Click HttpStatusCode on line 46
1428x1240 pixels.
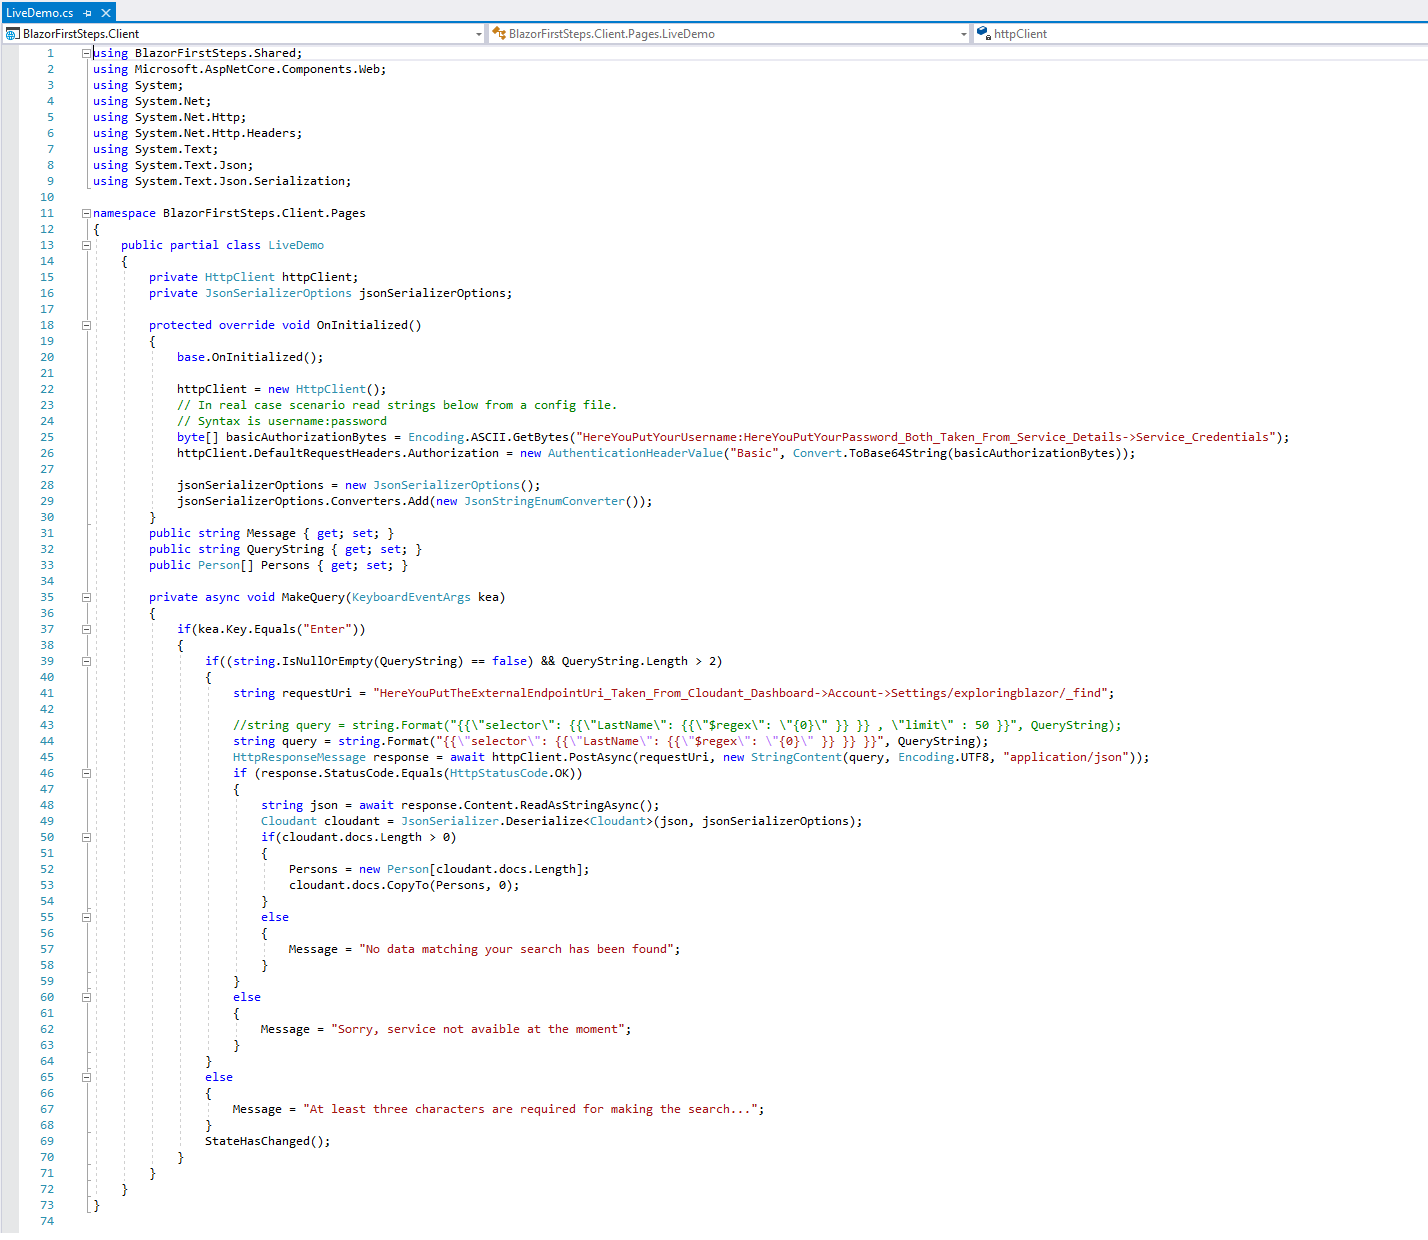(498, 773)
